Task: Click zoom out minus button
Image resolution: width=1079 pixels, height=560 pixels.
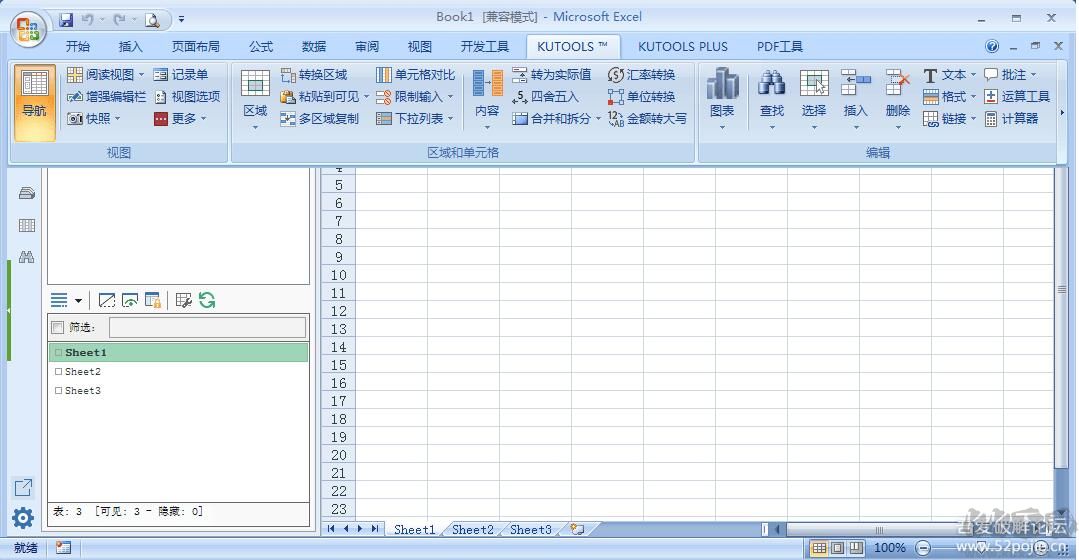Action: [x=923, y=548]
